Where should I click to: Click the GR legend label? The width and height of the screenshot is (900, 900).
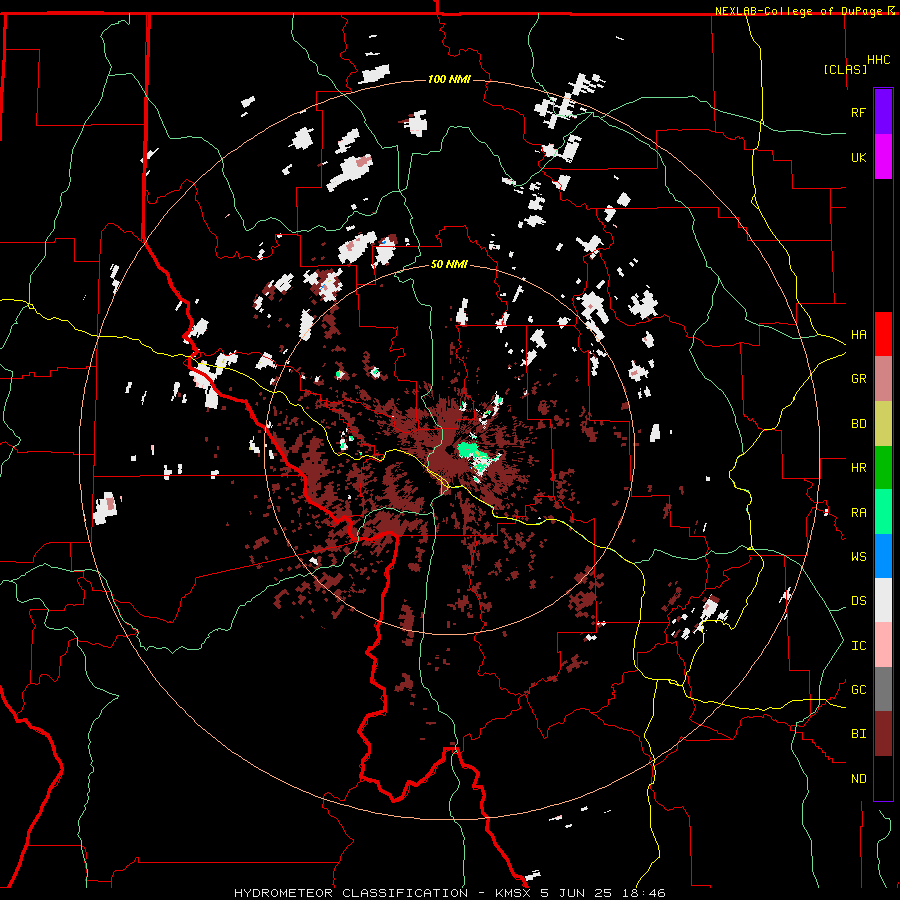[858, 379]
